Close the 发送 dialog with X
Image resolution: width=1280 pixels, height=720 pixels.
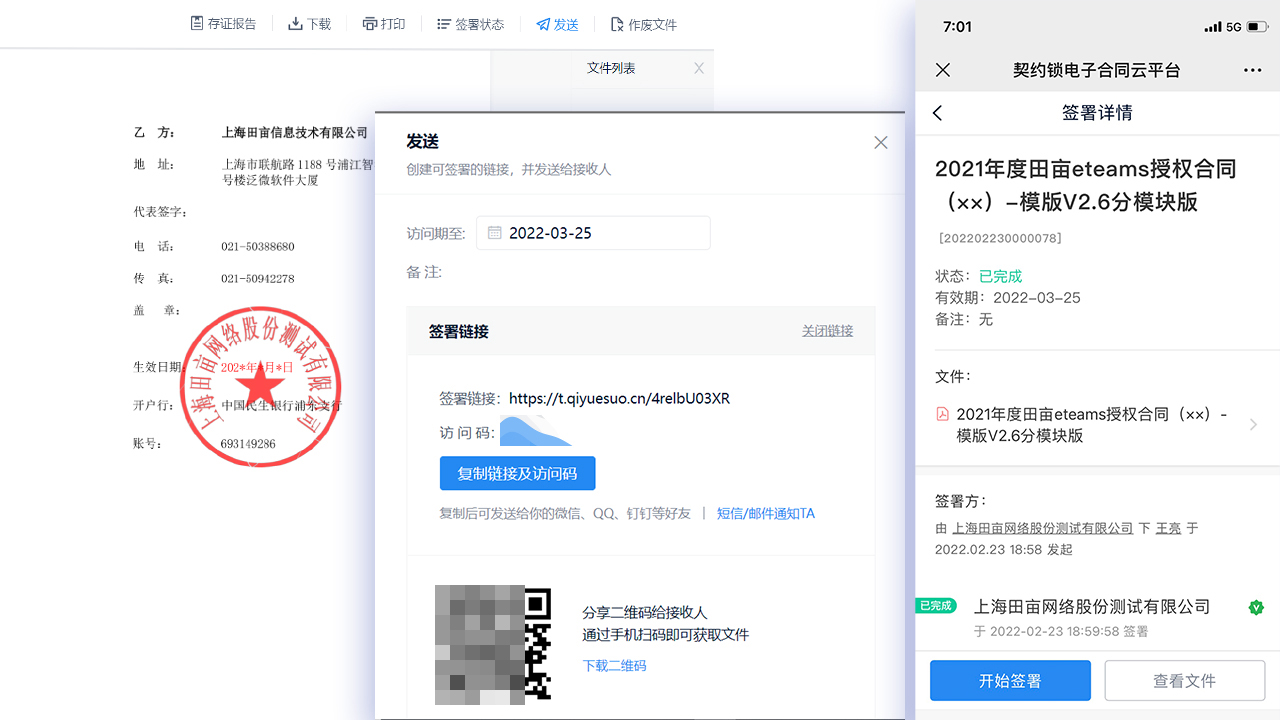[881, 143]
